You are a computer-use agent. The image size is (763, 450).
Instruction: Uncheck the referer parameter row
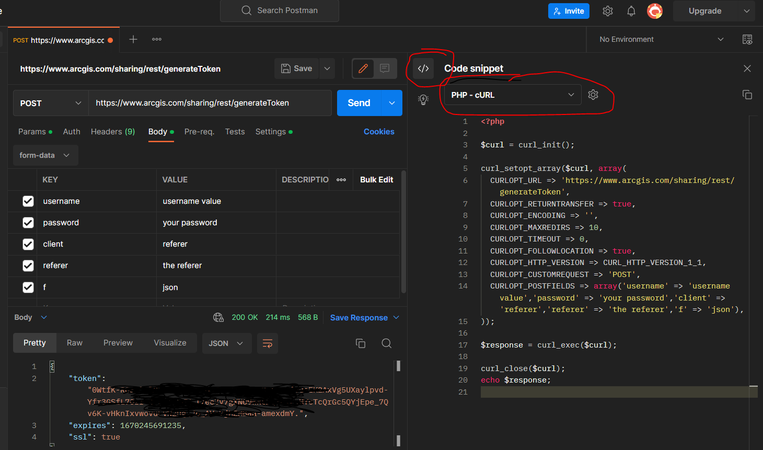[x=28, y=265]
